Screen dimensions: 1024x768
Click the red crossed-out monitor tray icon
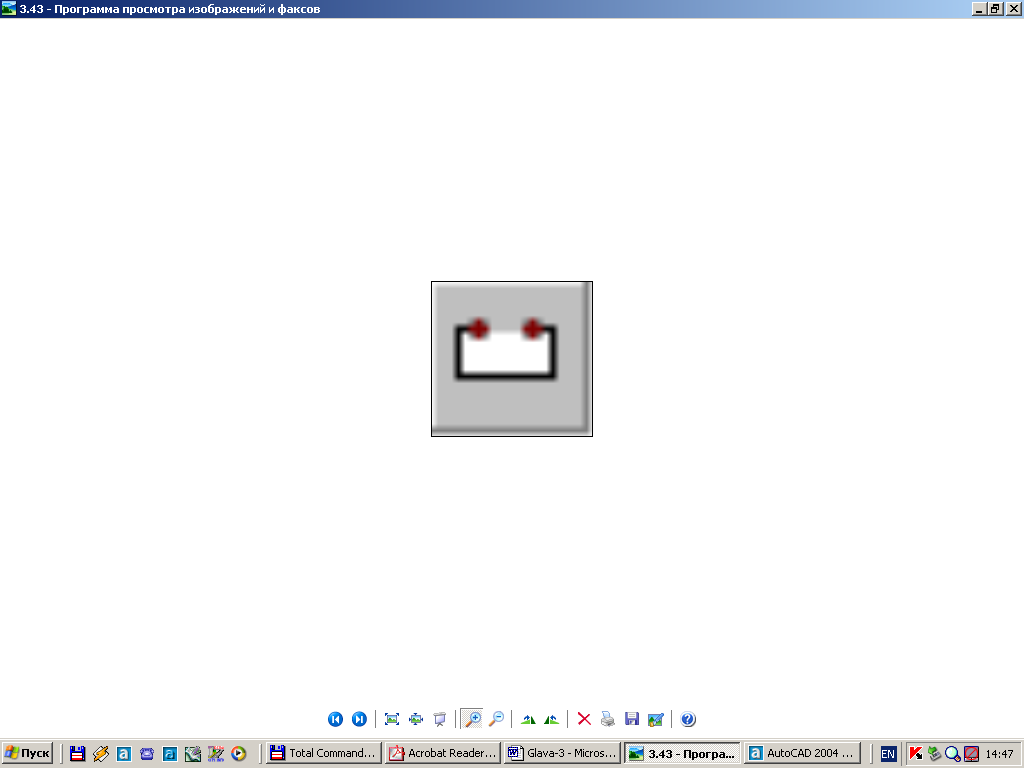pos(971,754)
